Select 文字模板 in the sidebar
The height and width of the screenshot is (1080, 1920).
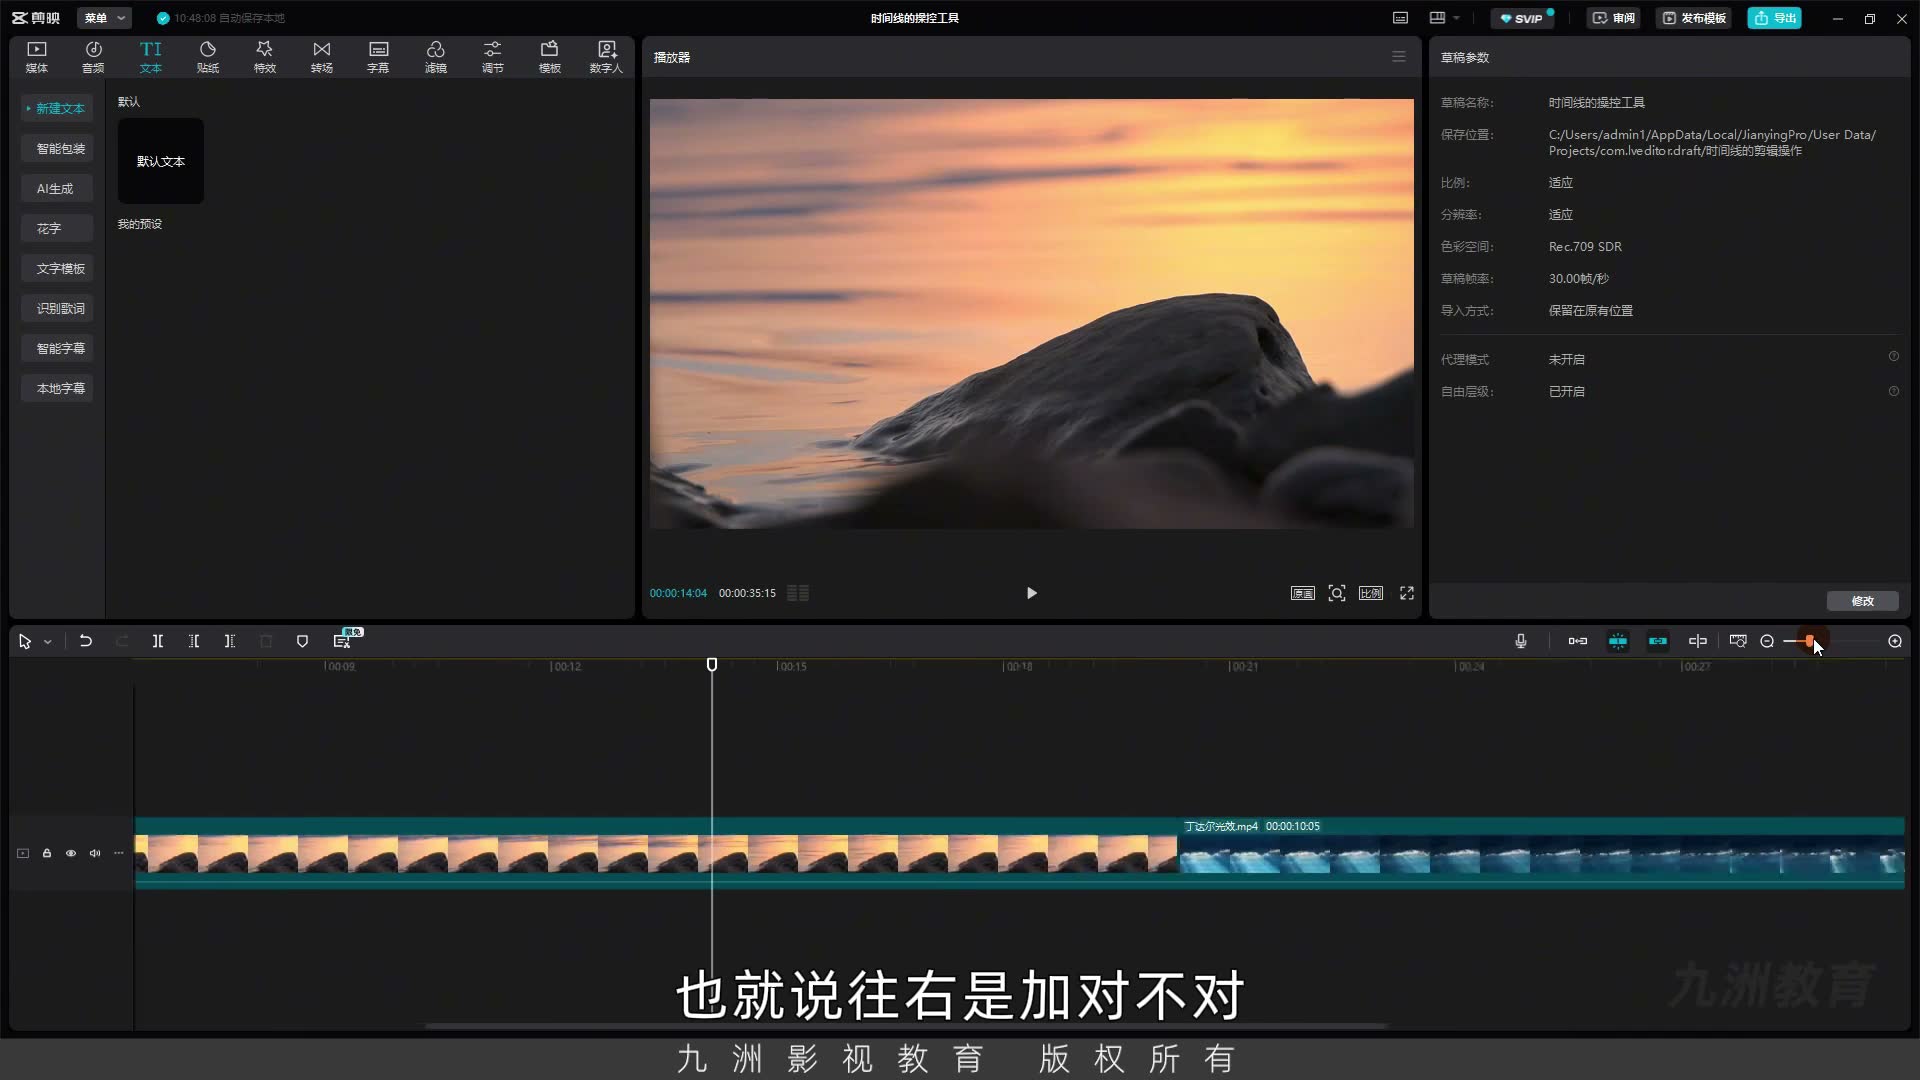pyautogui.click(x=57, y=268)
